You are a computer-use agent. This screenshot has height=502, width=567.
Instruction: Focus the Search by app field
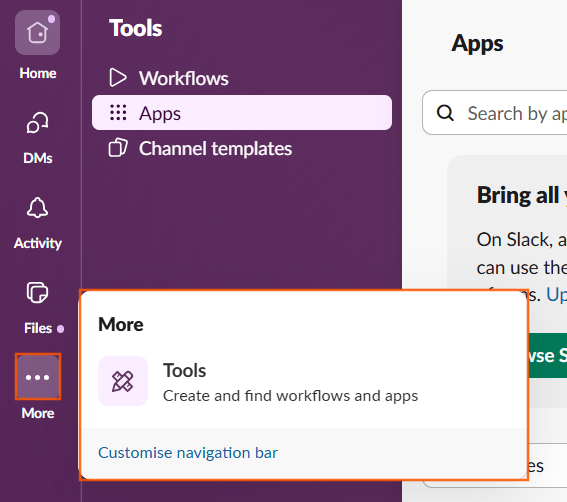coord(495,113)
